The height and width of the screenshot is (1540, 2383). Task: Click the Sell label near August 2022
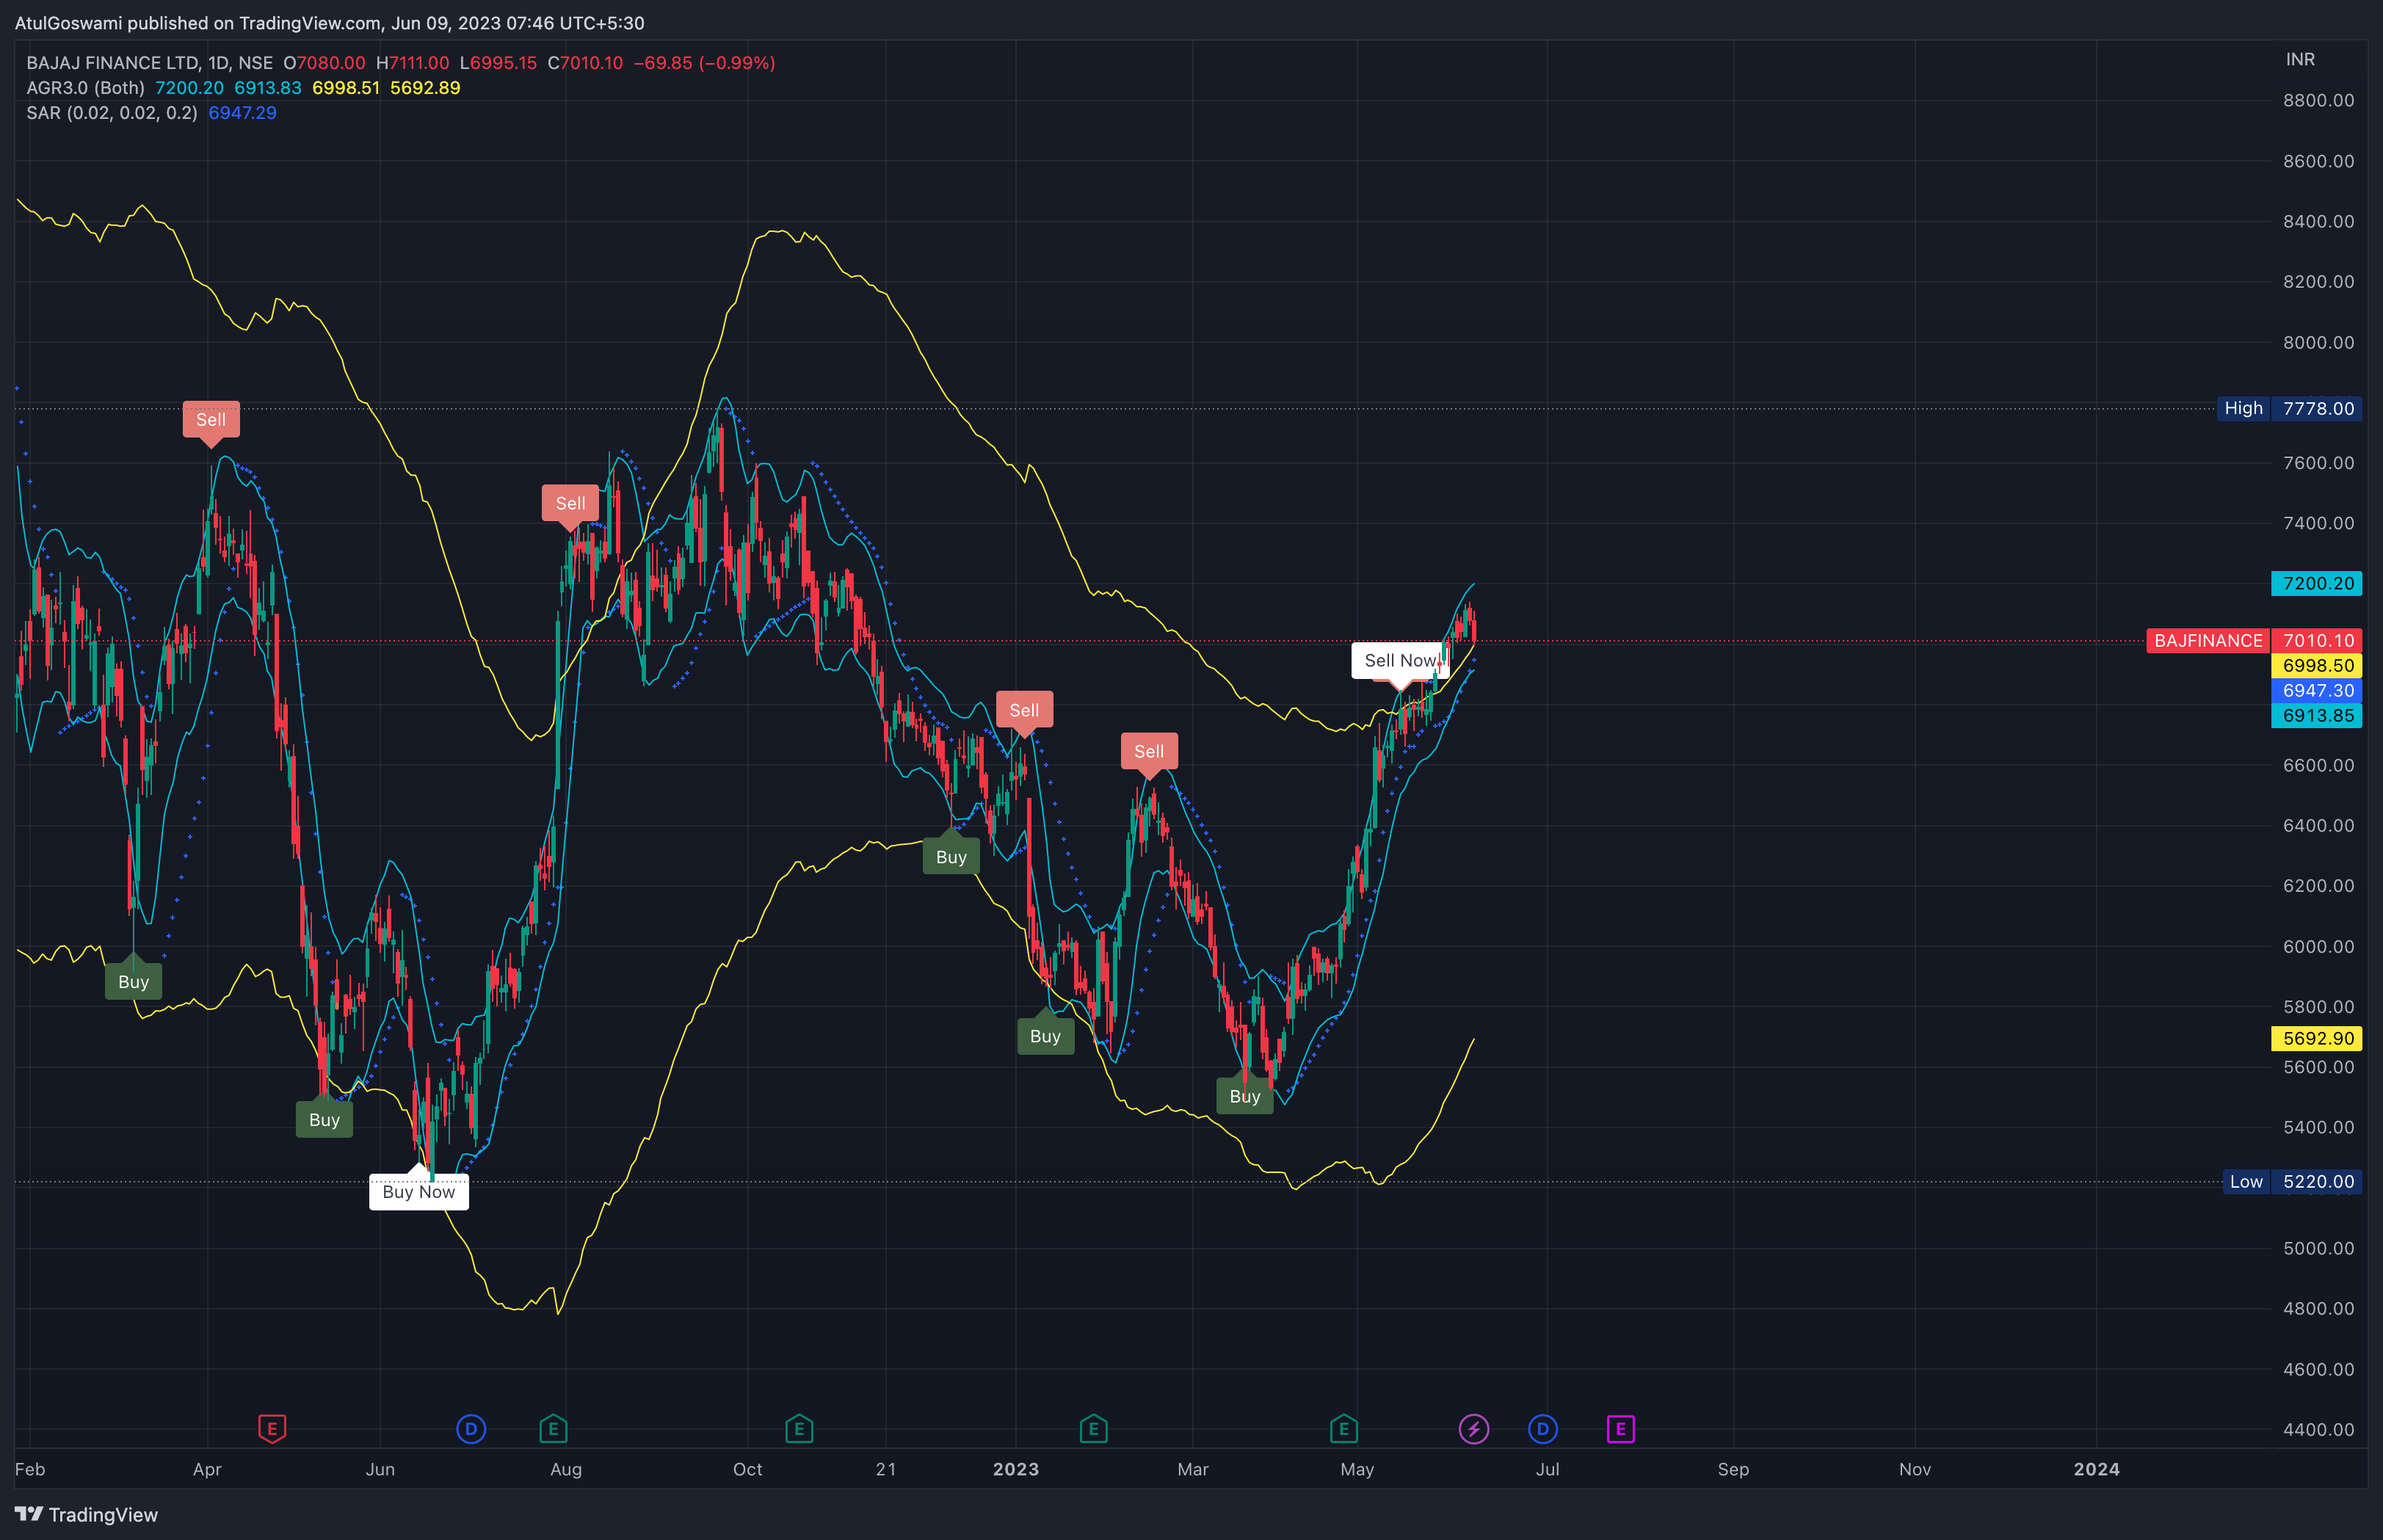[x=570, y=504]
